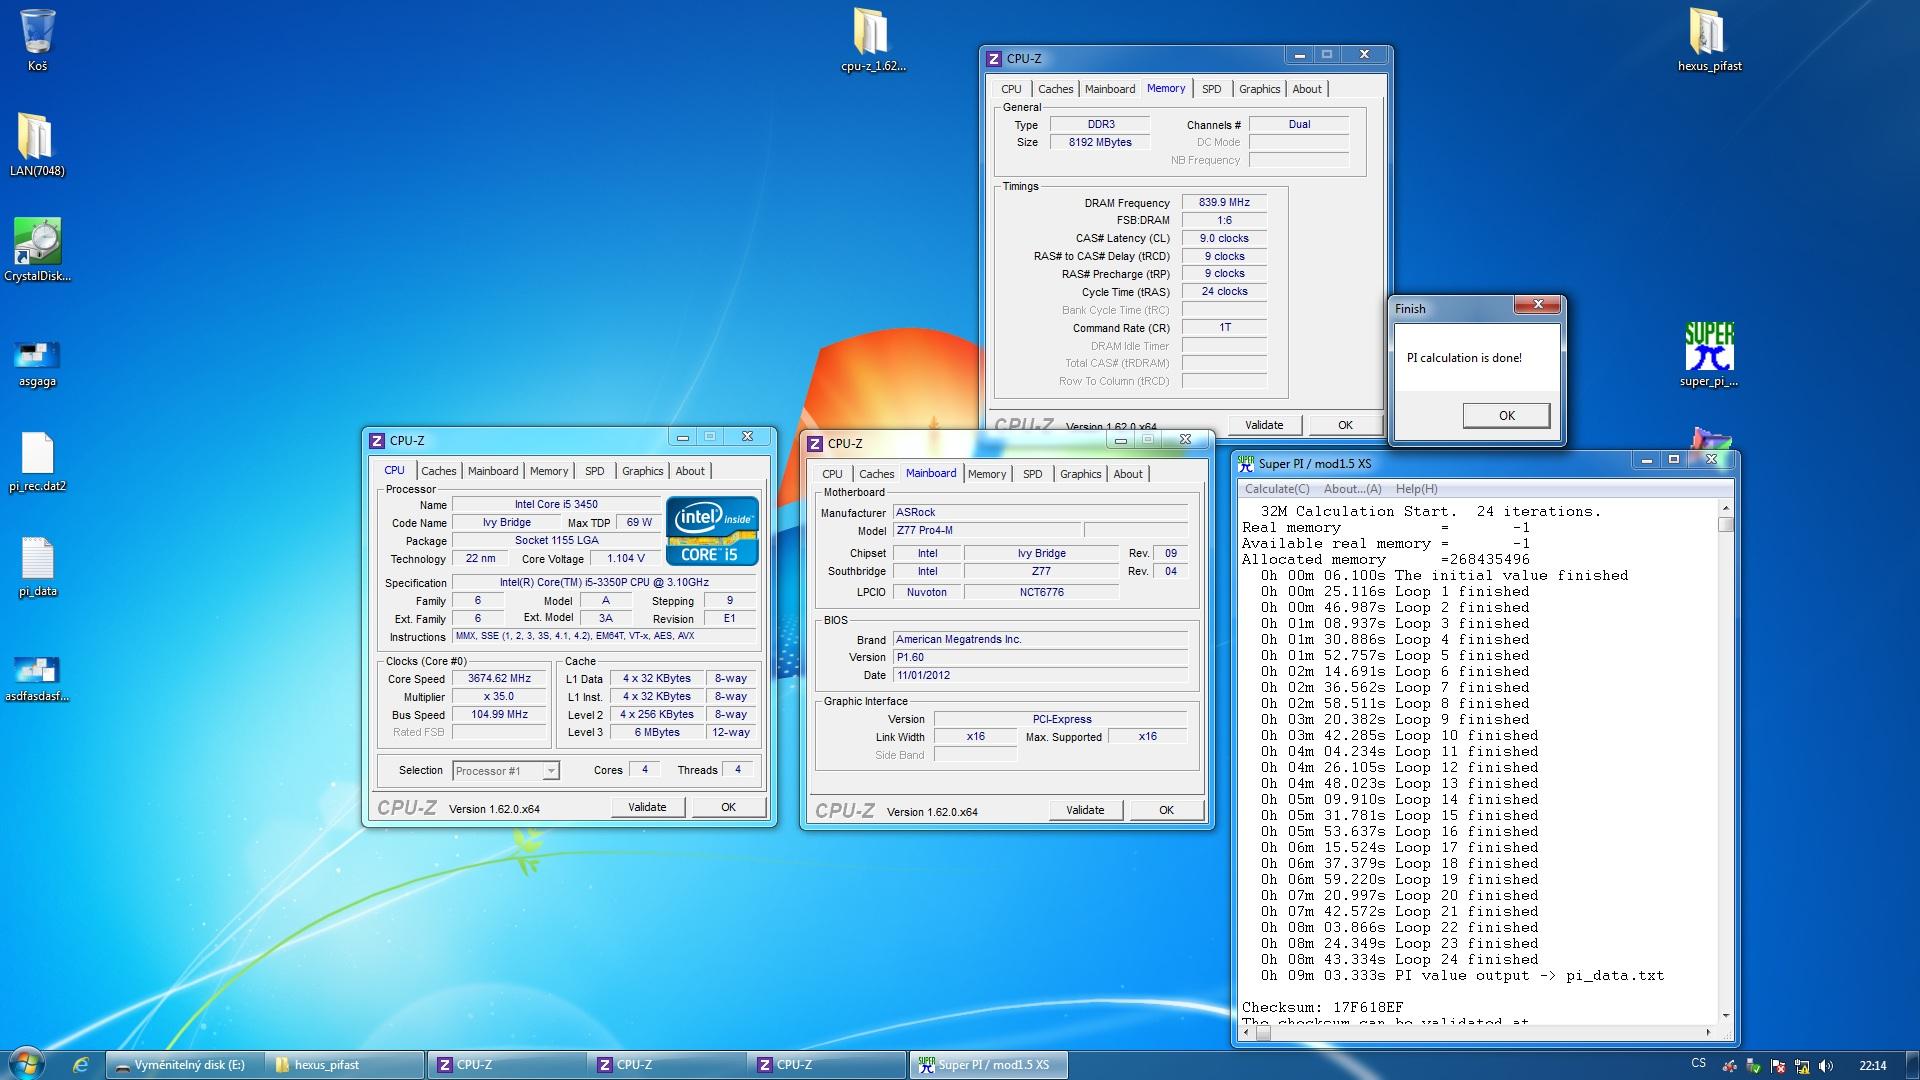The height and width of the screenshot is (1080, 1920).
Task: Click the red graphics utility tray icon
Action: click(1729, 1065)
